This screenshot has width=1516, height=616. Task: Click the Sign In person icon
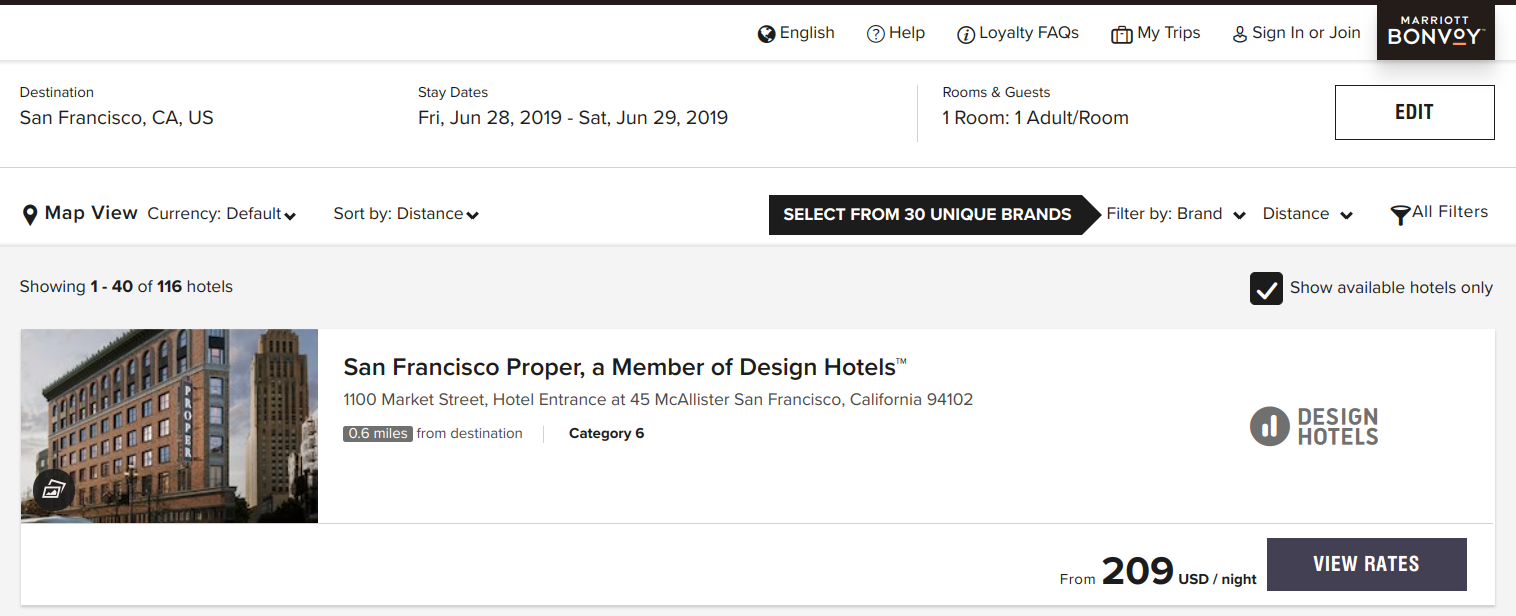(x=1240, y=34)
